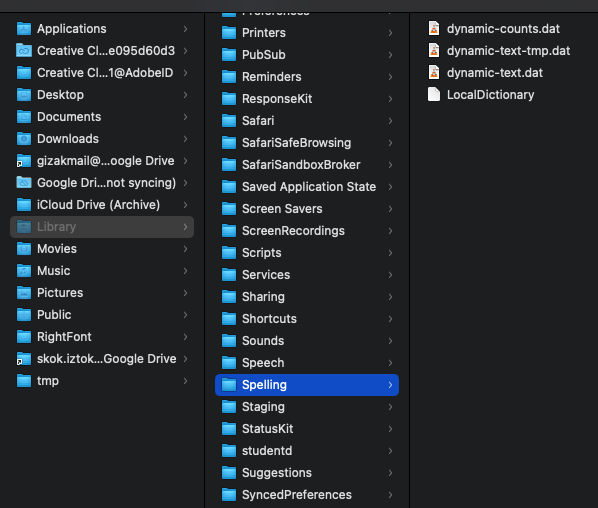Open the iCloud Drive (Archive) folder
The height and width of the screenshot is (508, 598).
(x=102, y=205)
